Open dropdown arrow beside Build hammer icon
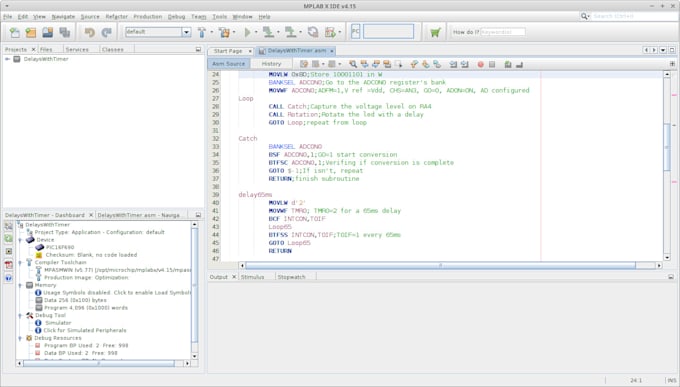This screenshot has width=680, height=387. [x=212, y=32]
